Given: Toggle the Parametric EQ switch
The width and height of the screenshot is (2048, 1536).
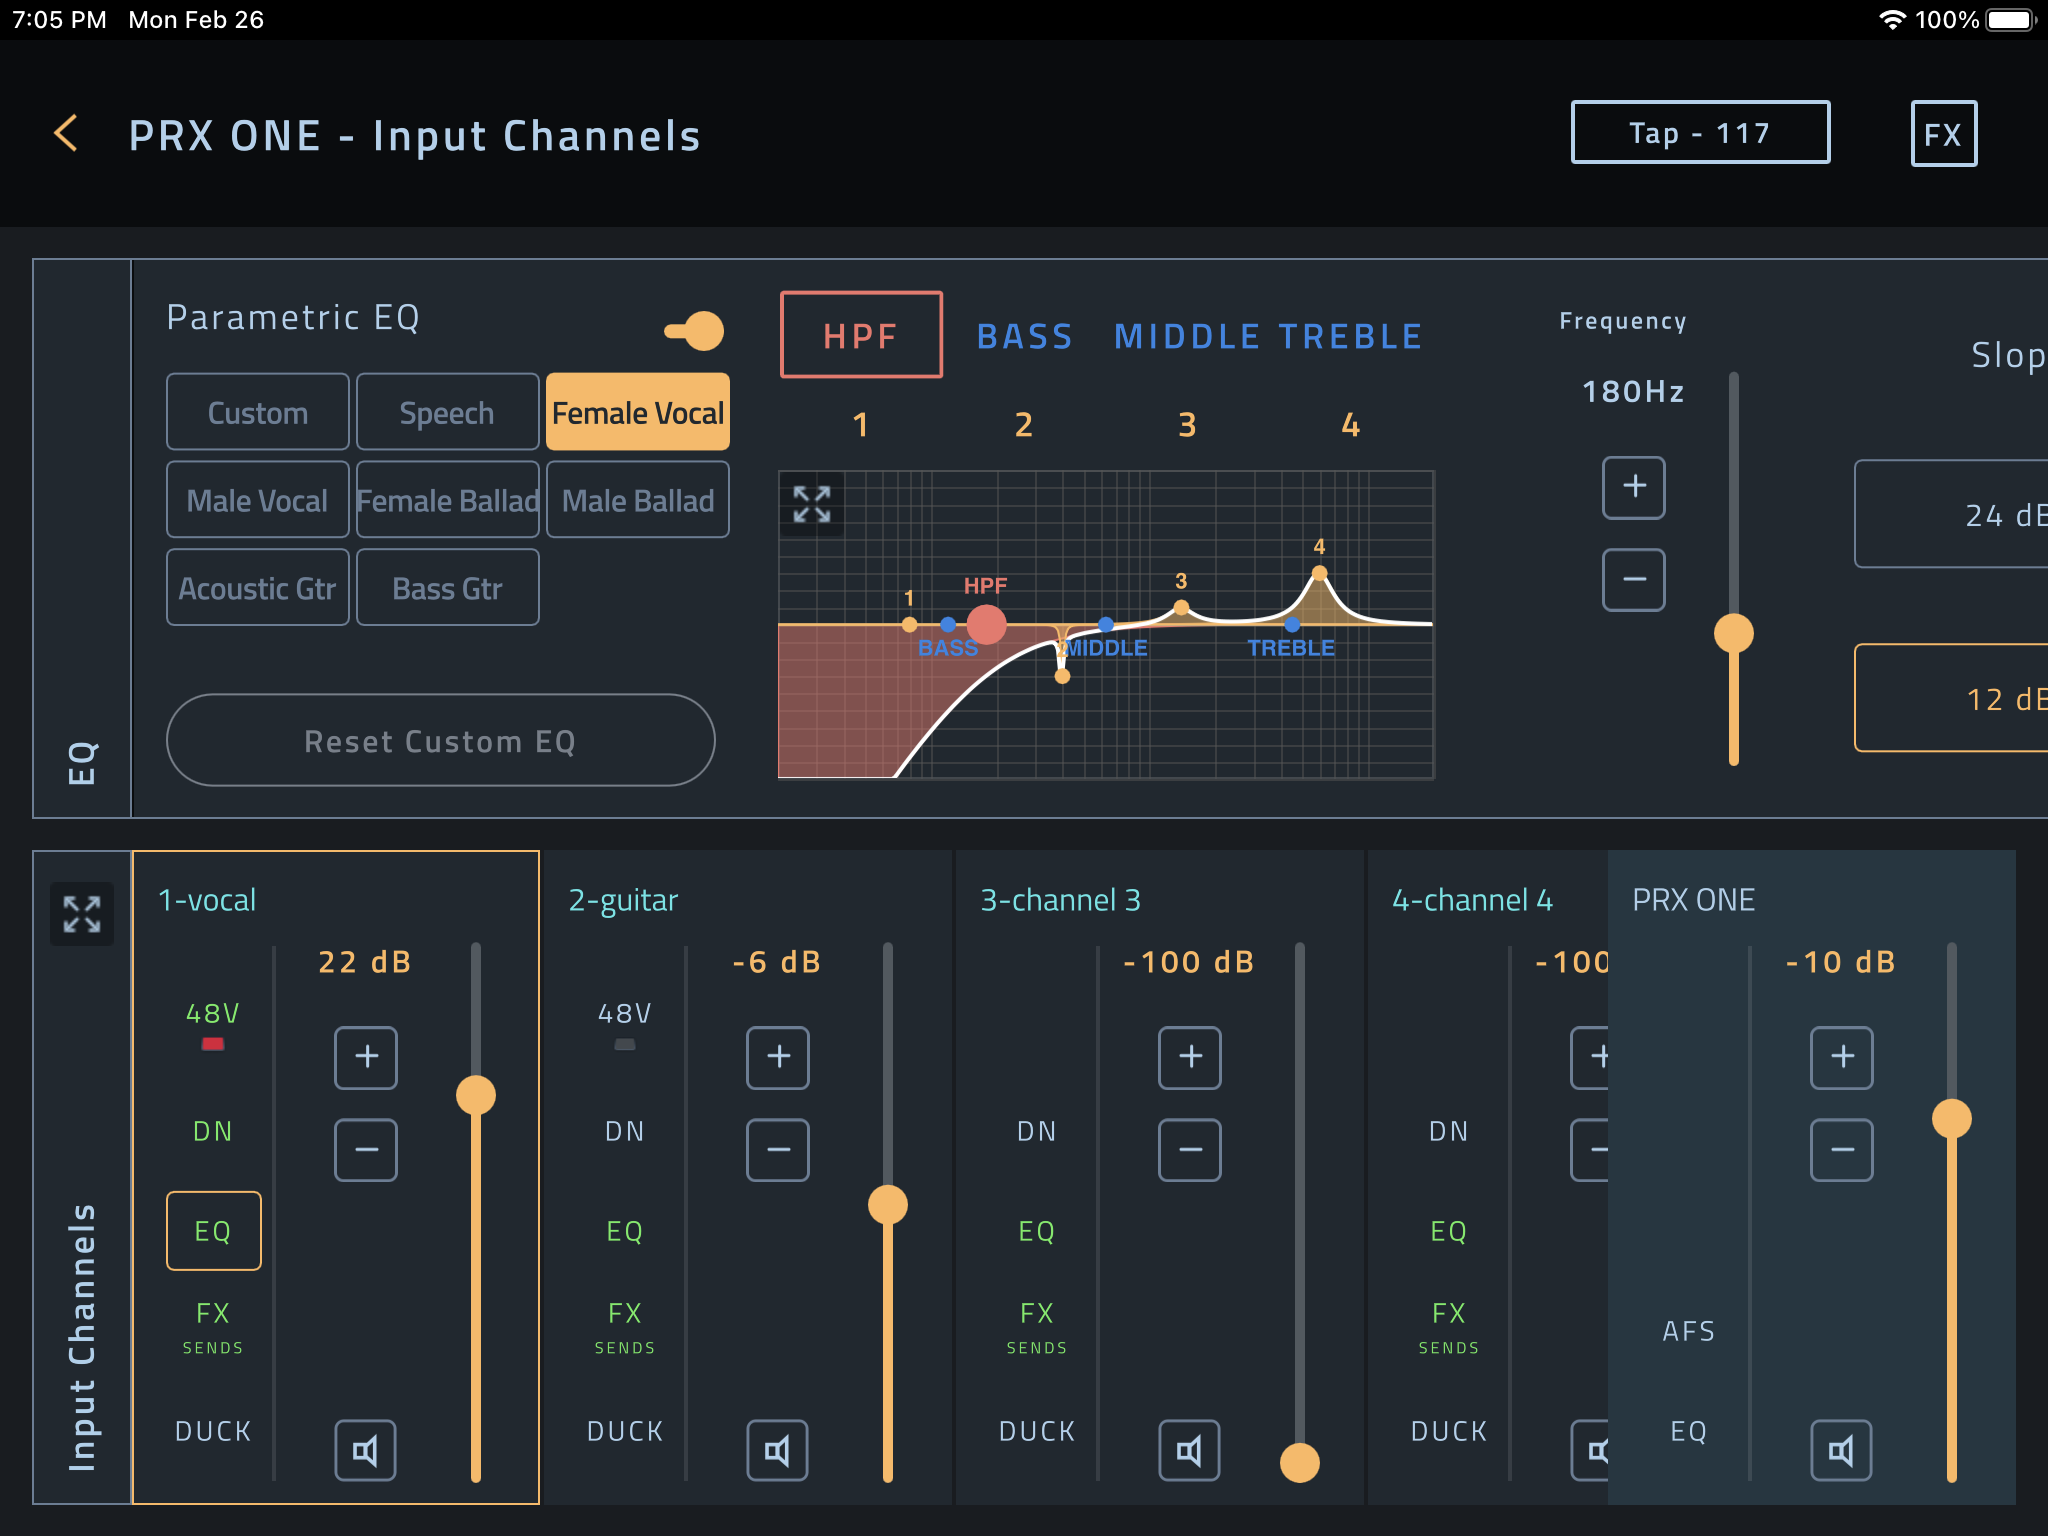Looking at the screenshot, I should pyautogui.click(x=695, y=331).
